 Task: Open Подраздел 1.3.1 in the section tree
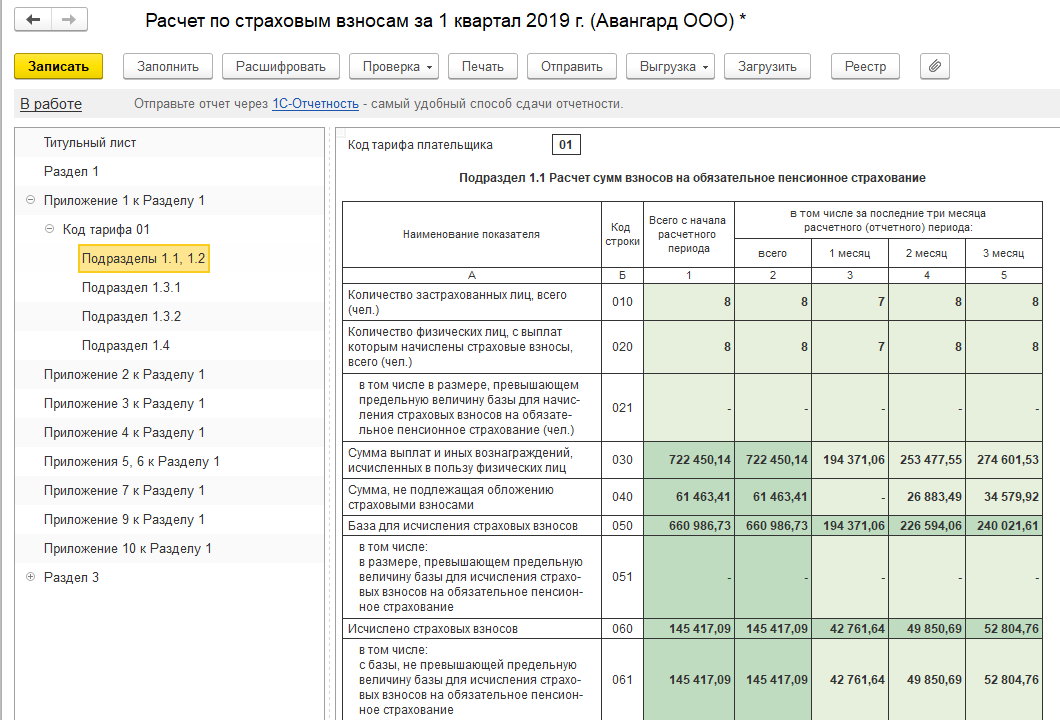131,288
